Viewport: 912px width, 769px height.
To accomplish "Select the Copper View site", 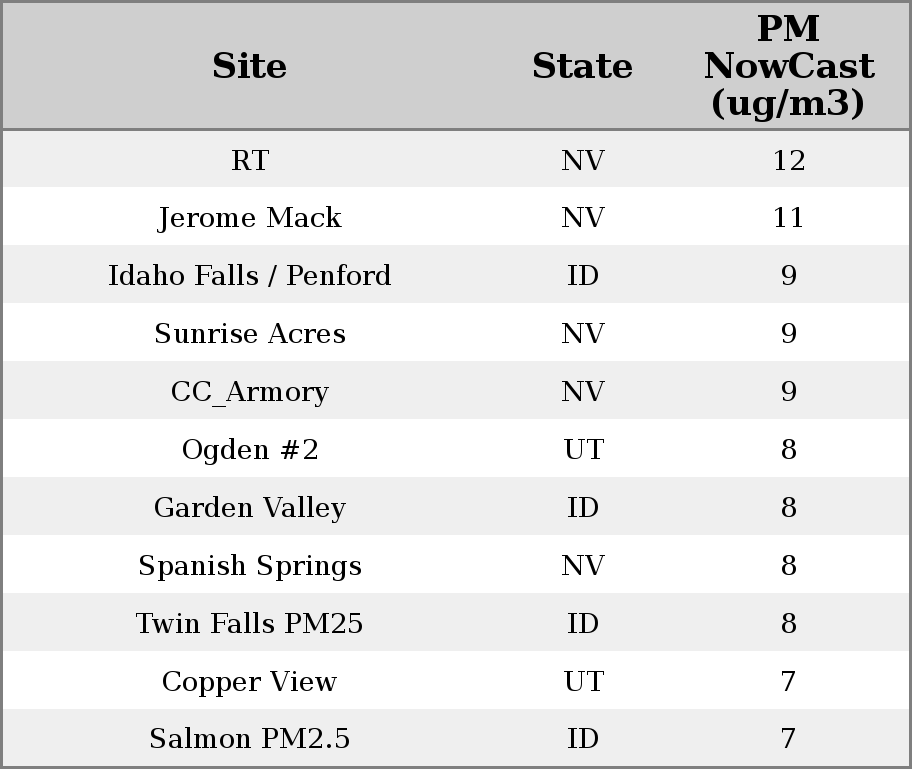I will point(249,682).
